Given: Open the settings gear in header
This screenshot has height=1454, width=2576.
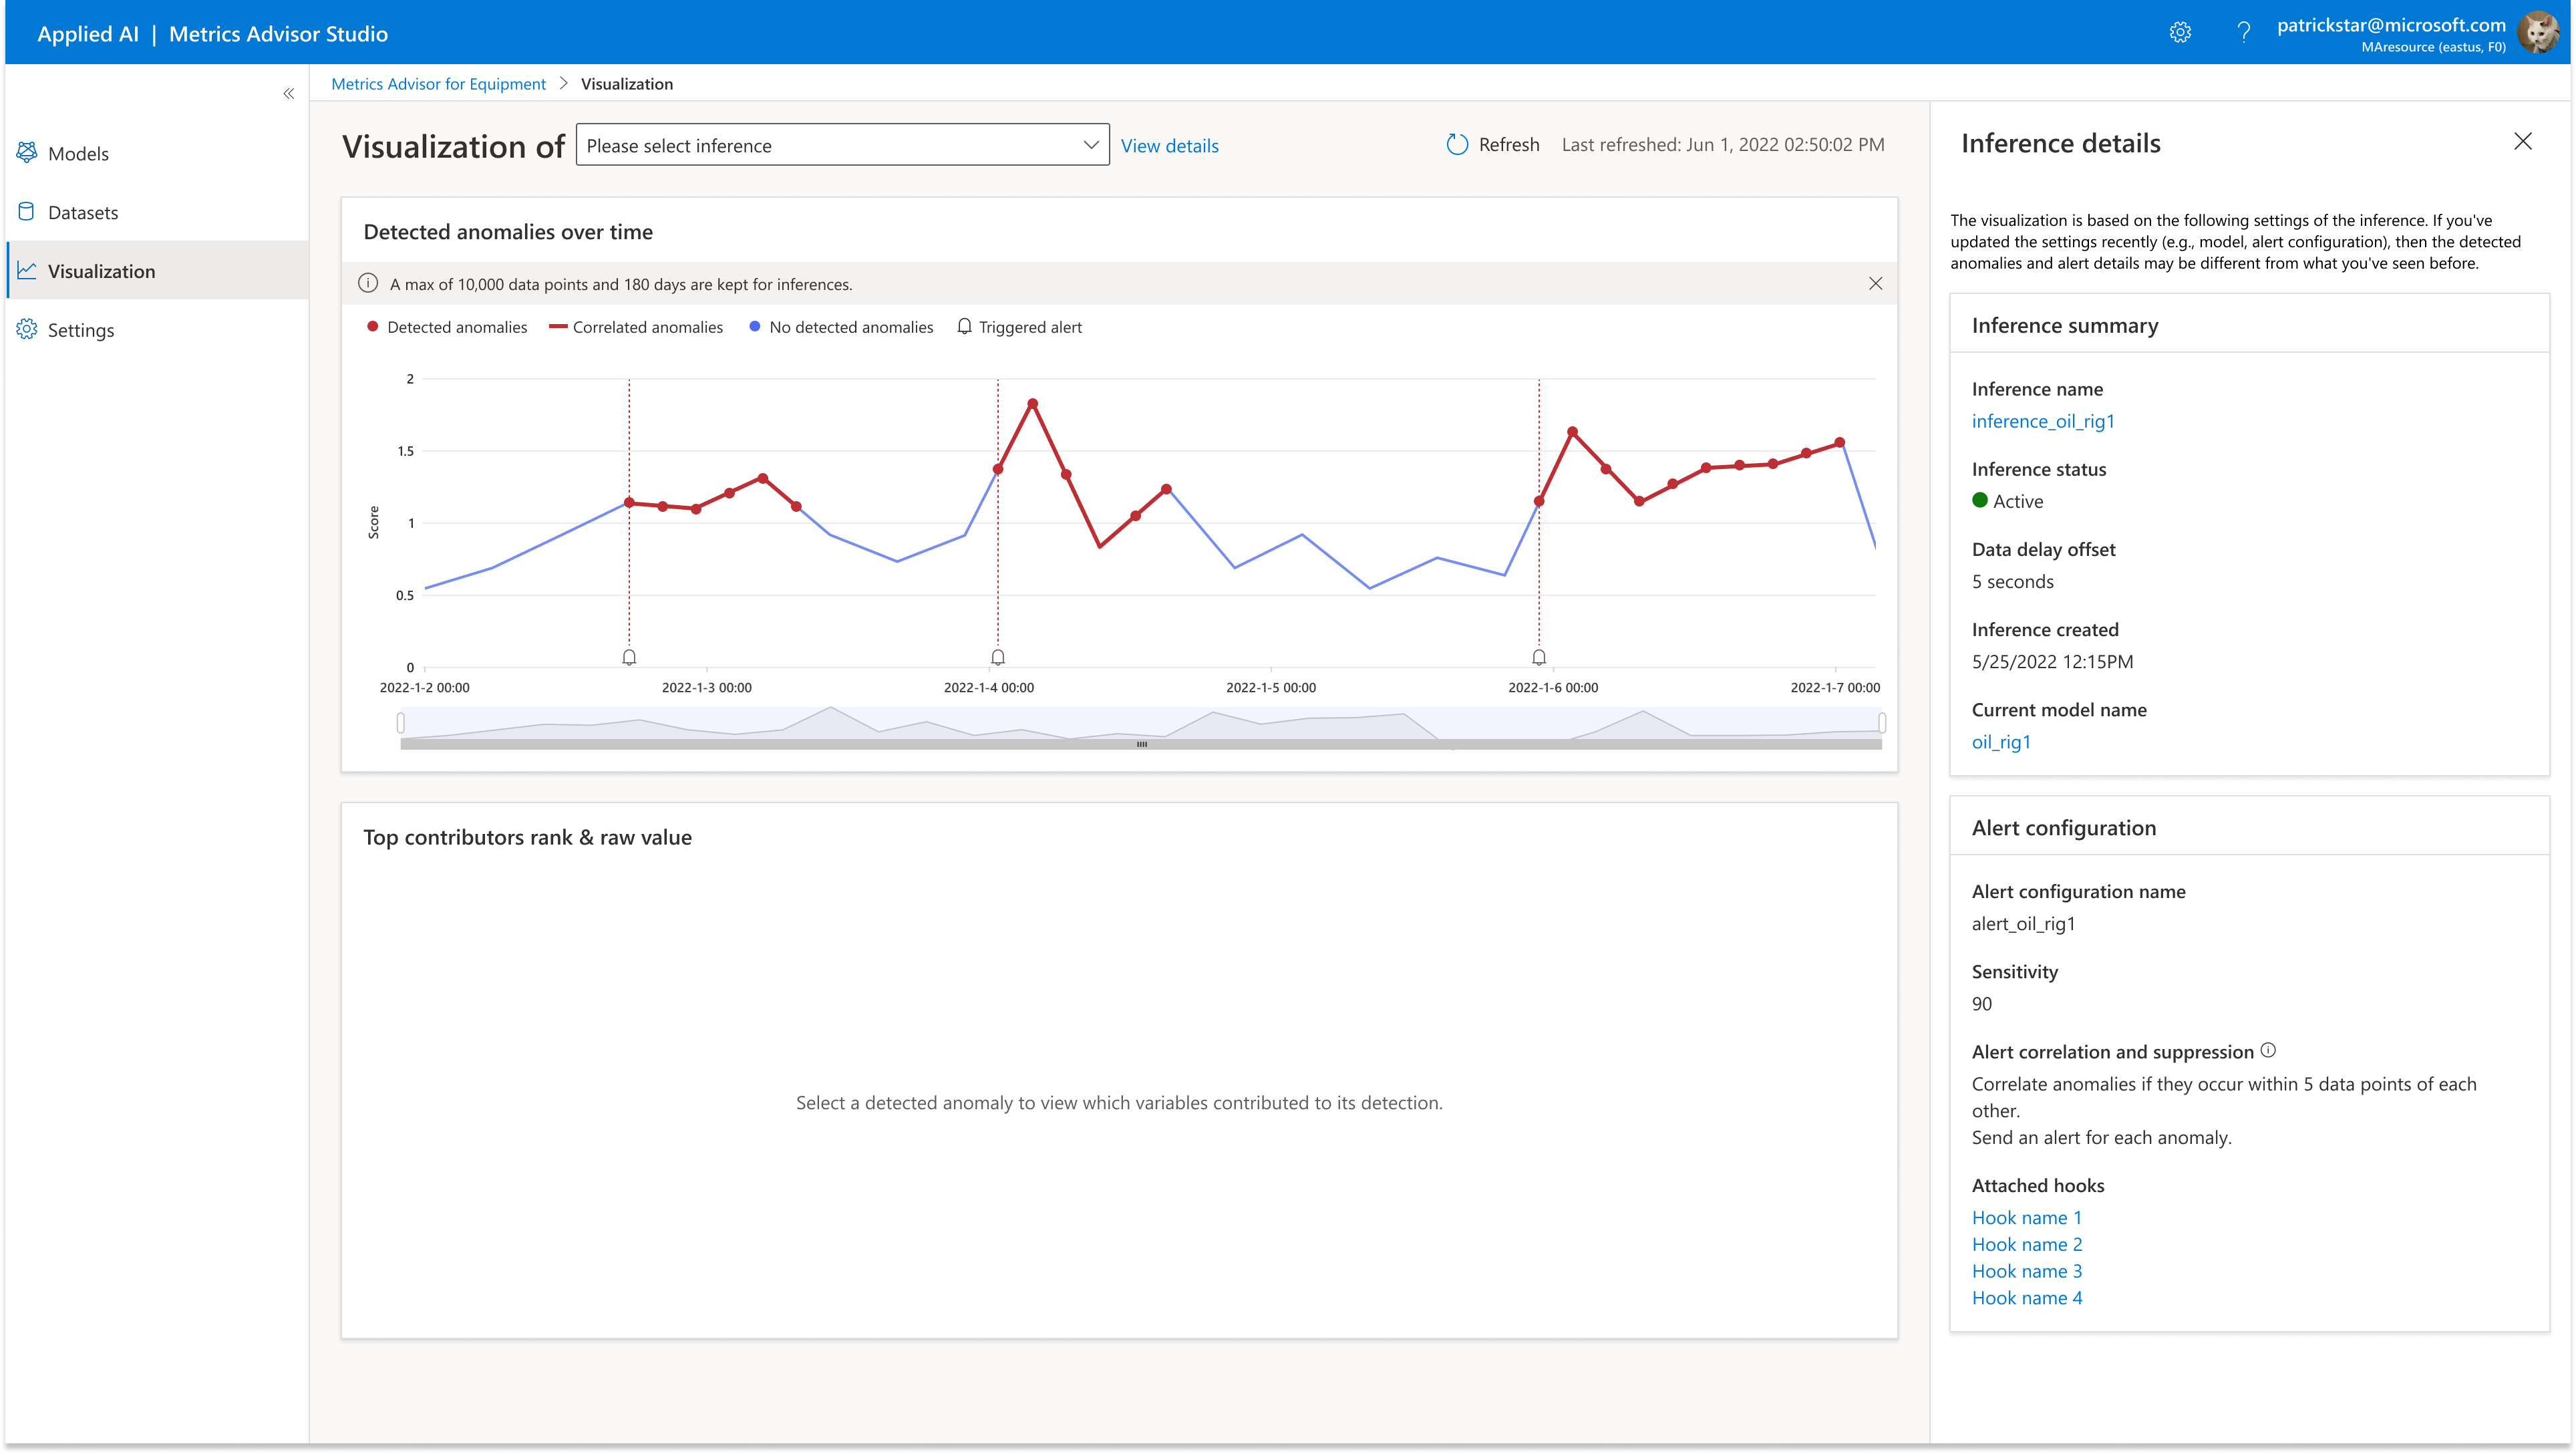Looking at the screenshot, I should [2180, 33].
